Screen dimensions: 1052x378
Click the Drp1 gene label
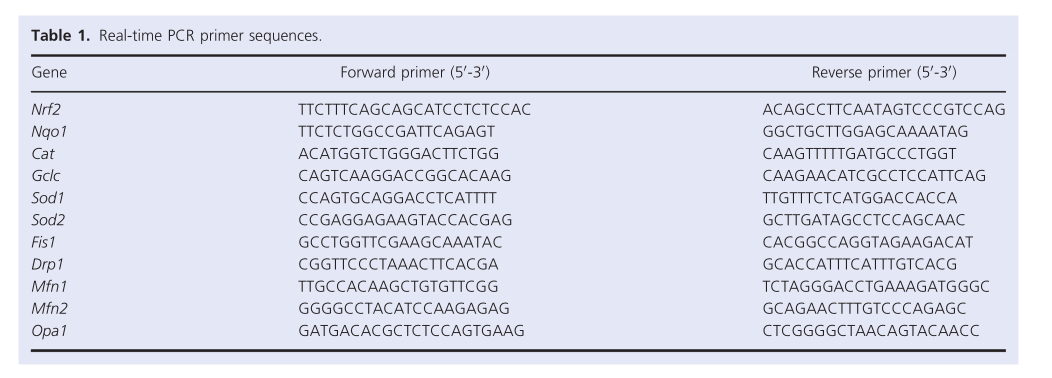47,265
